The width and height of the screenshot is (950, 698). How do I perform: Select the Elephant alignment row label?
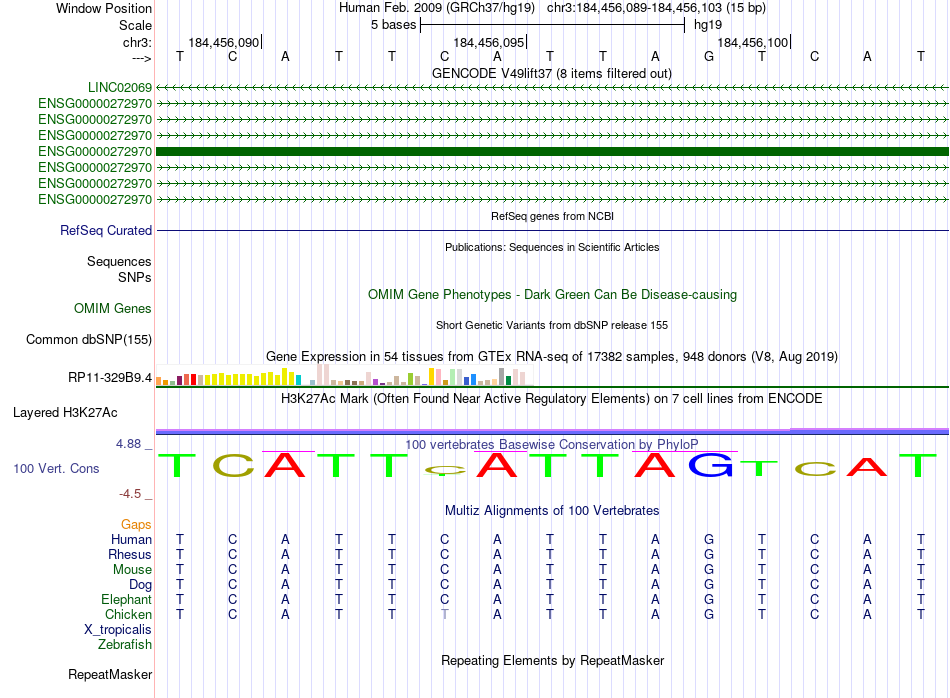pyautogui.click(x=126, y=599)
